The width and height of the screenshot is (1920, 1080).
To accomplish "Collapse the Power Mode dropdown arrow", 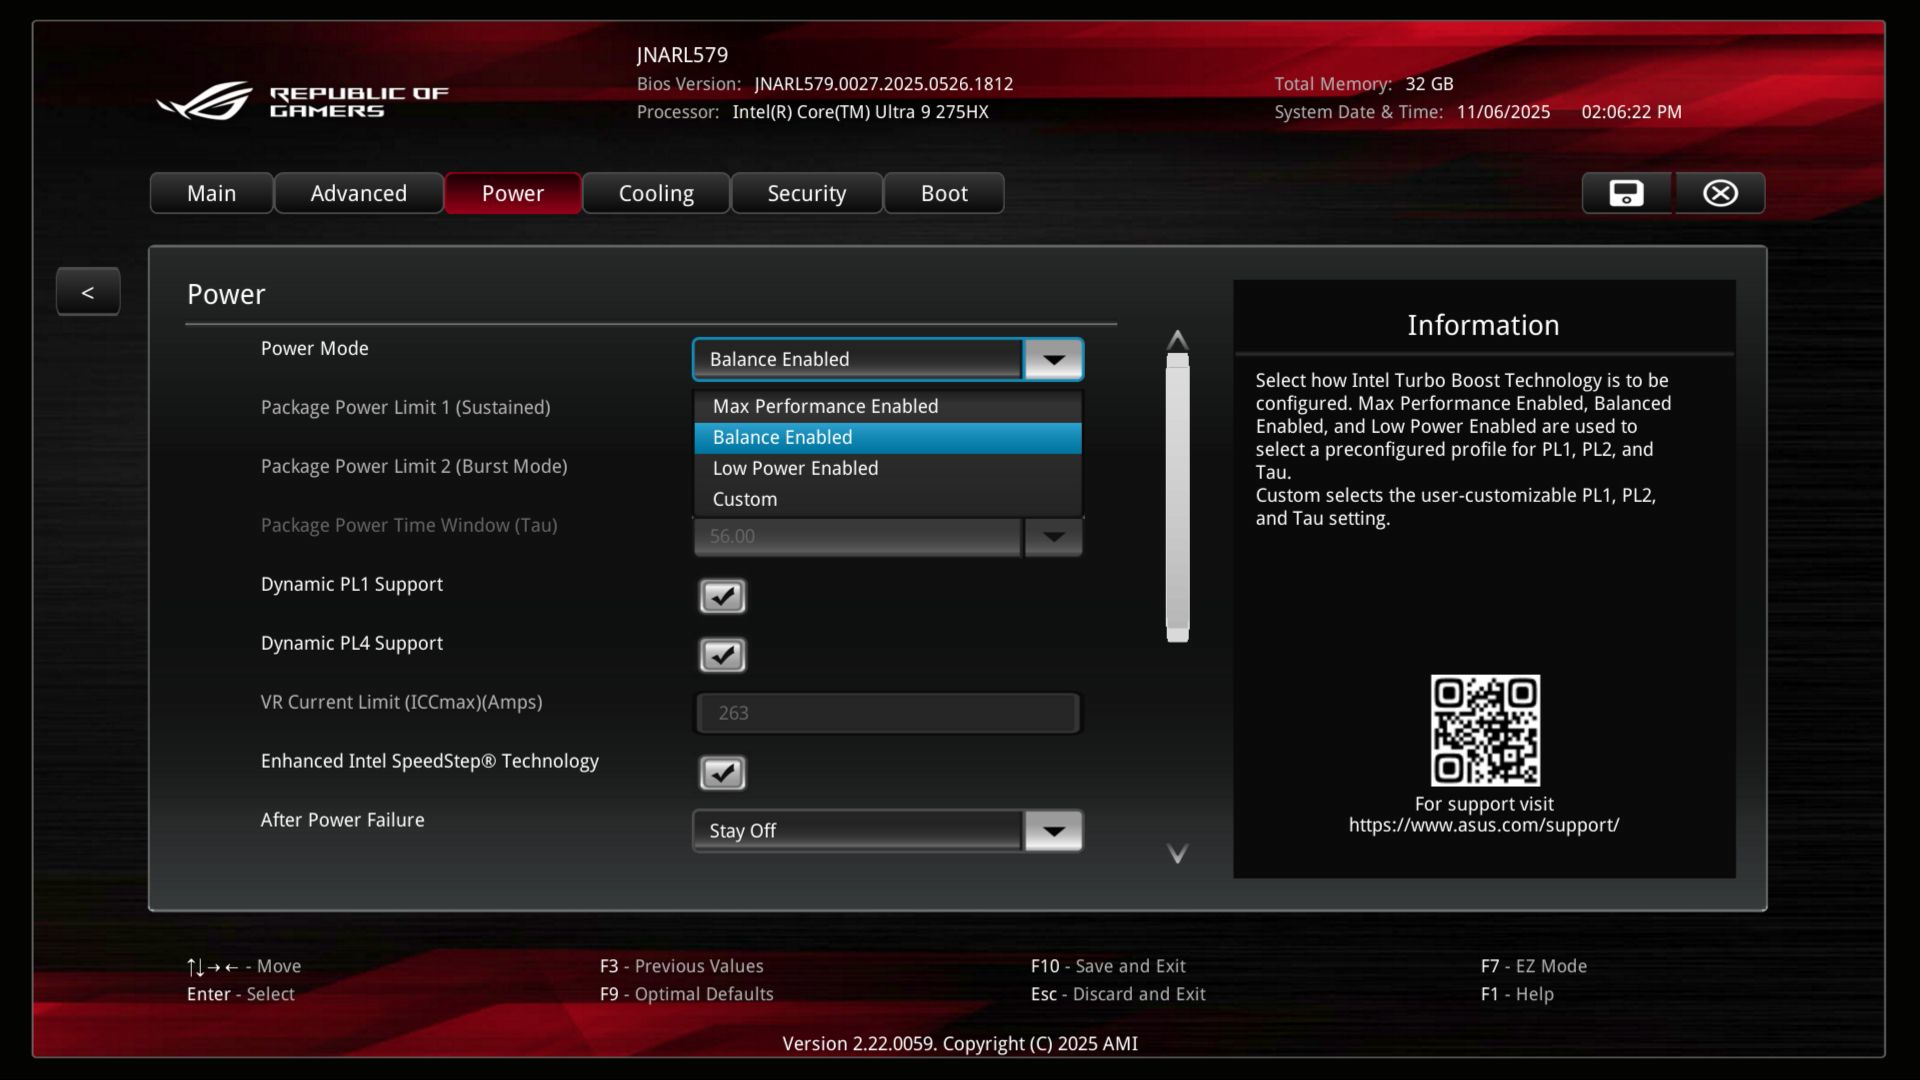I will 1053,360.
